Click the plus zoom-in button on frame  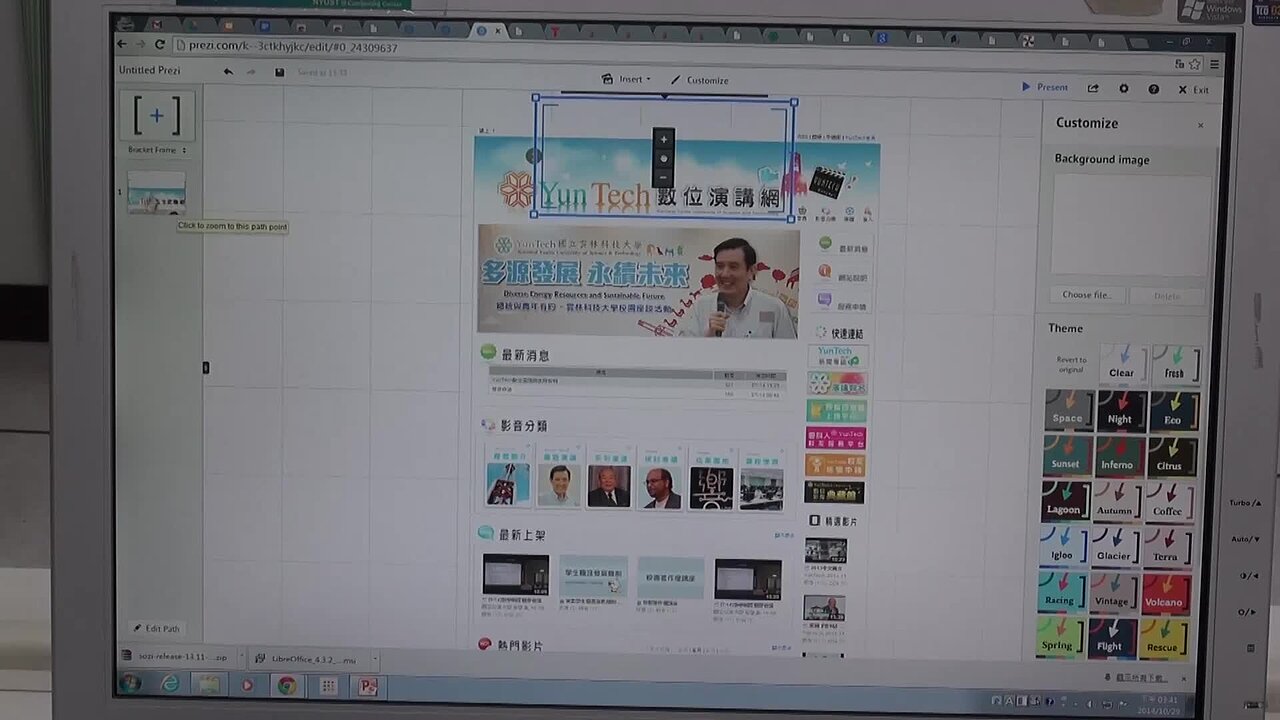[x=663, y=139]
